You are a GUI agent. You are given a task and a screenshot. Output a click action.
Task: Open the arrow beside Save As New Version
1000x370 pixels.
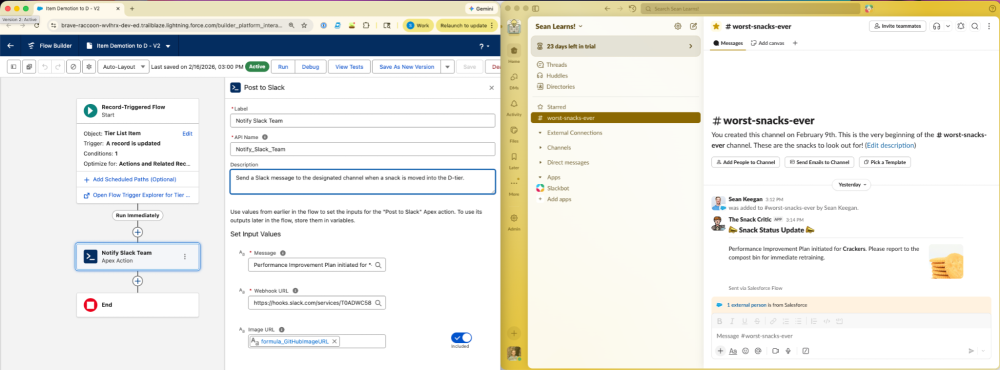coord(447,66)
